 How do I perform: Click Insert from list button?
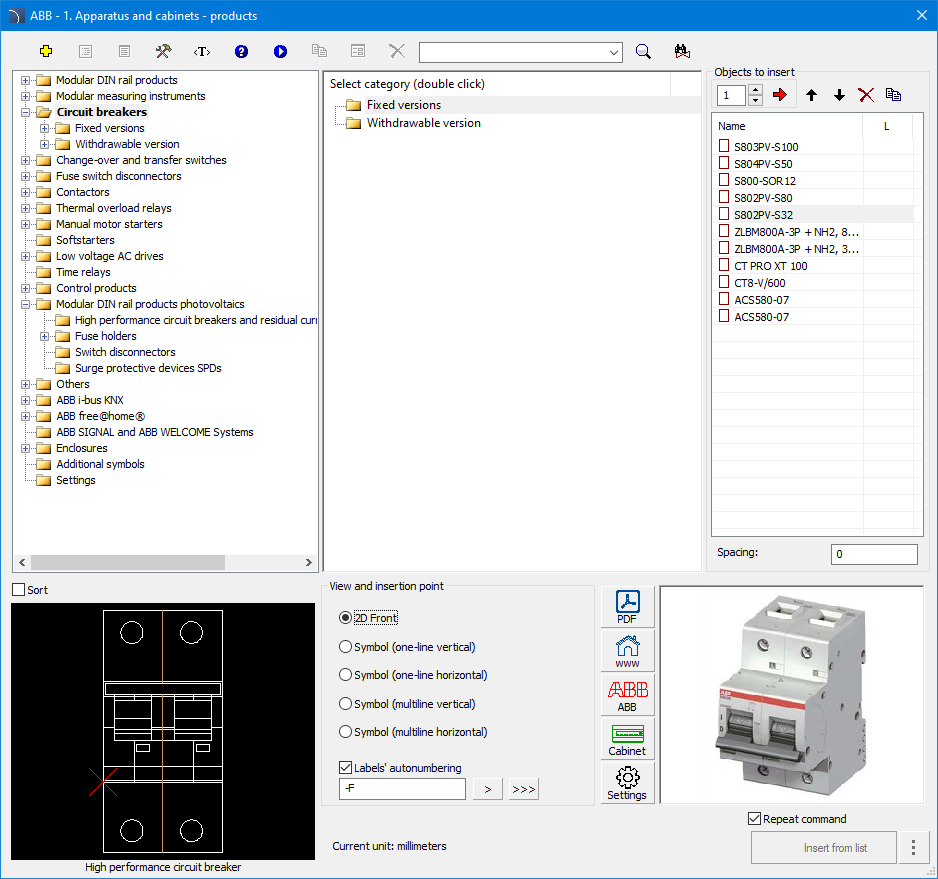(824, 847)
